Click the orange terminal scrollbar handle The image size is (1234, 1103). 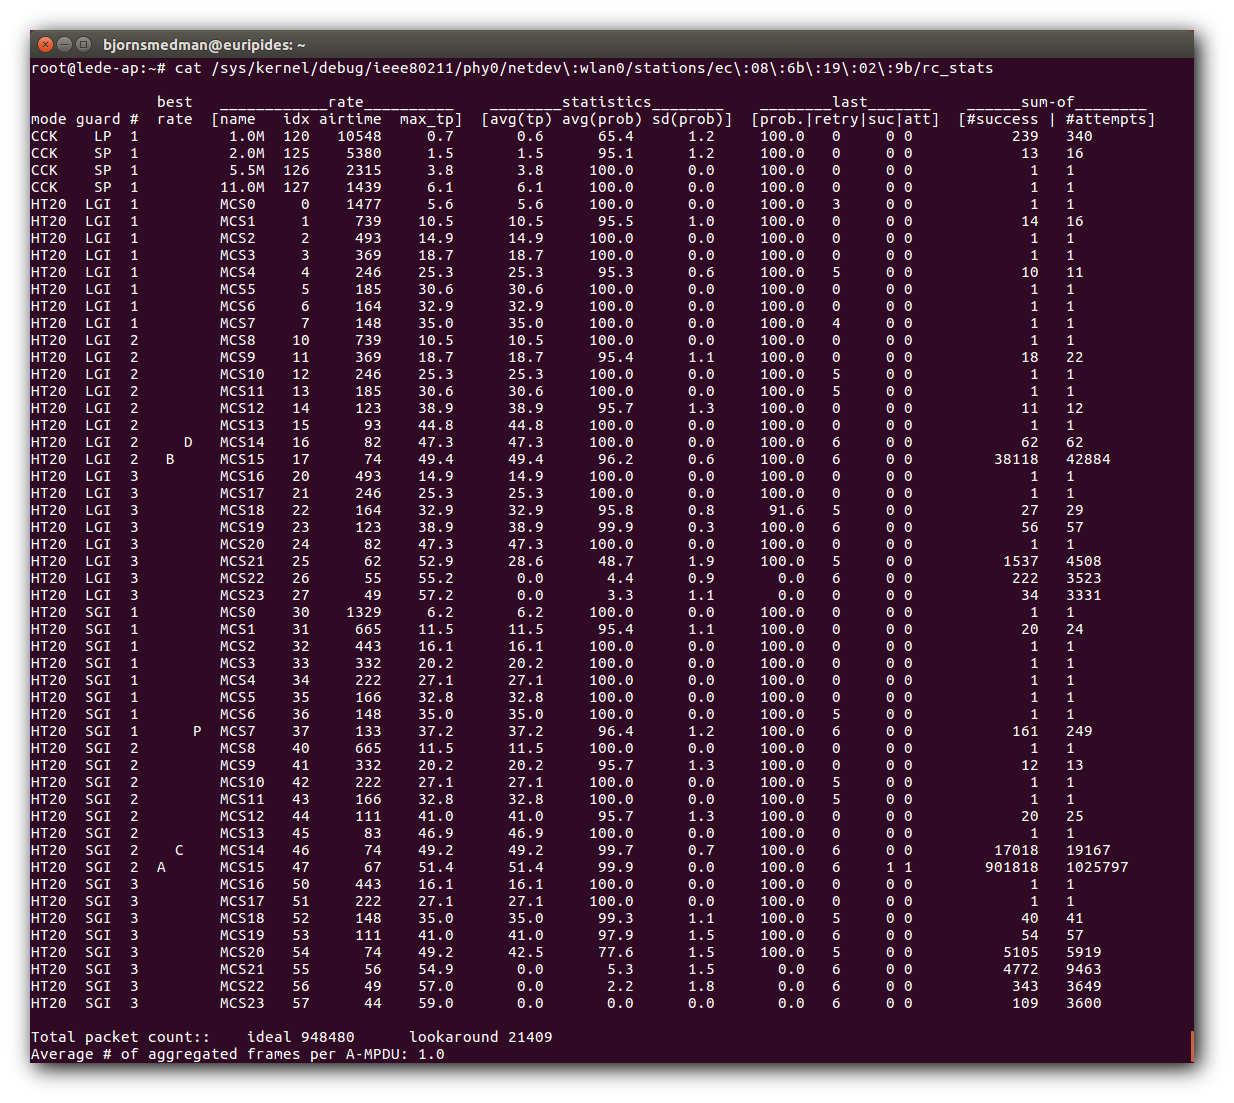(x=1191, y=1046)
